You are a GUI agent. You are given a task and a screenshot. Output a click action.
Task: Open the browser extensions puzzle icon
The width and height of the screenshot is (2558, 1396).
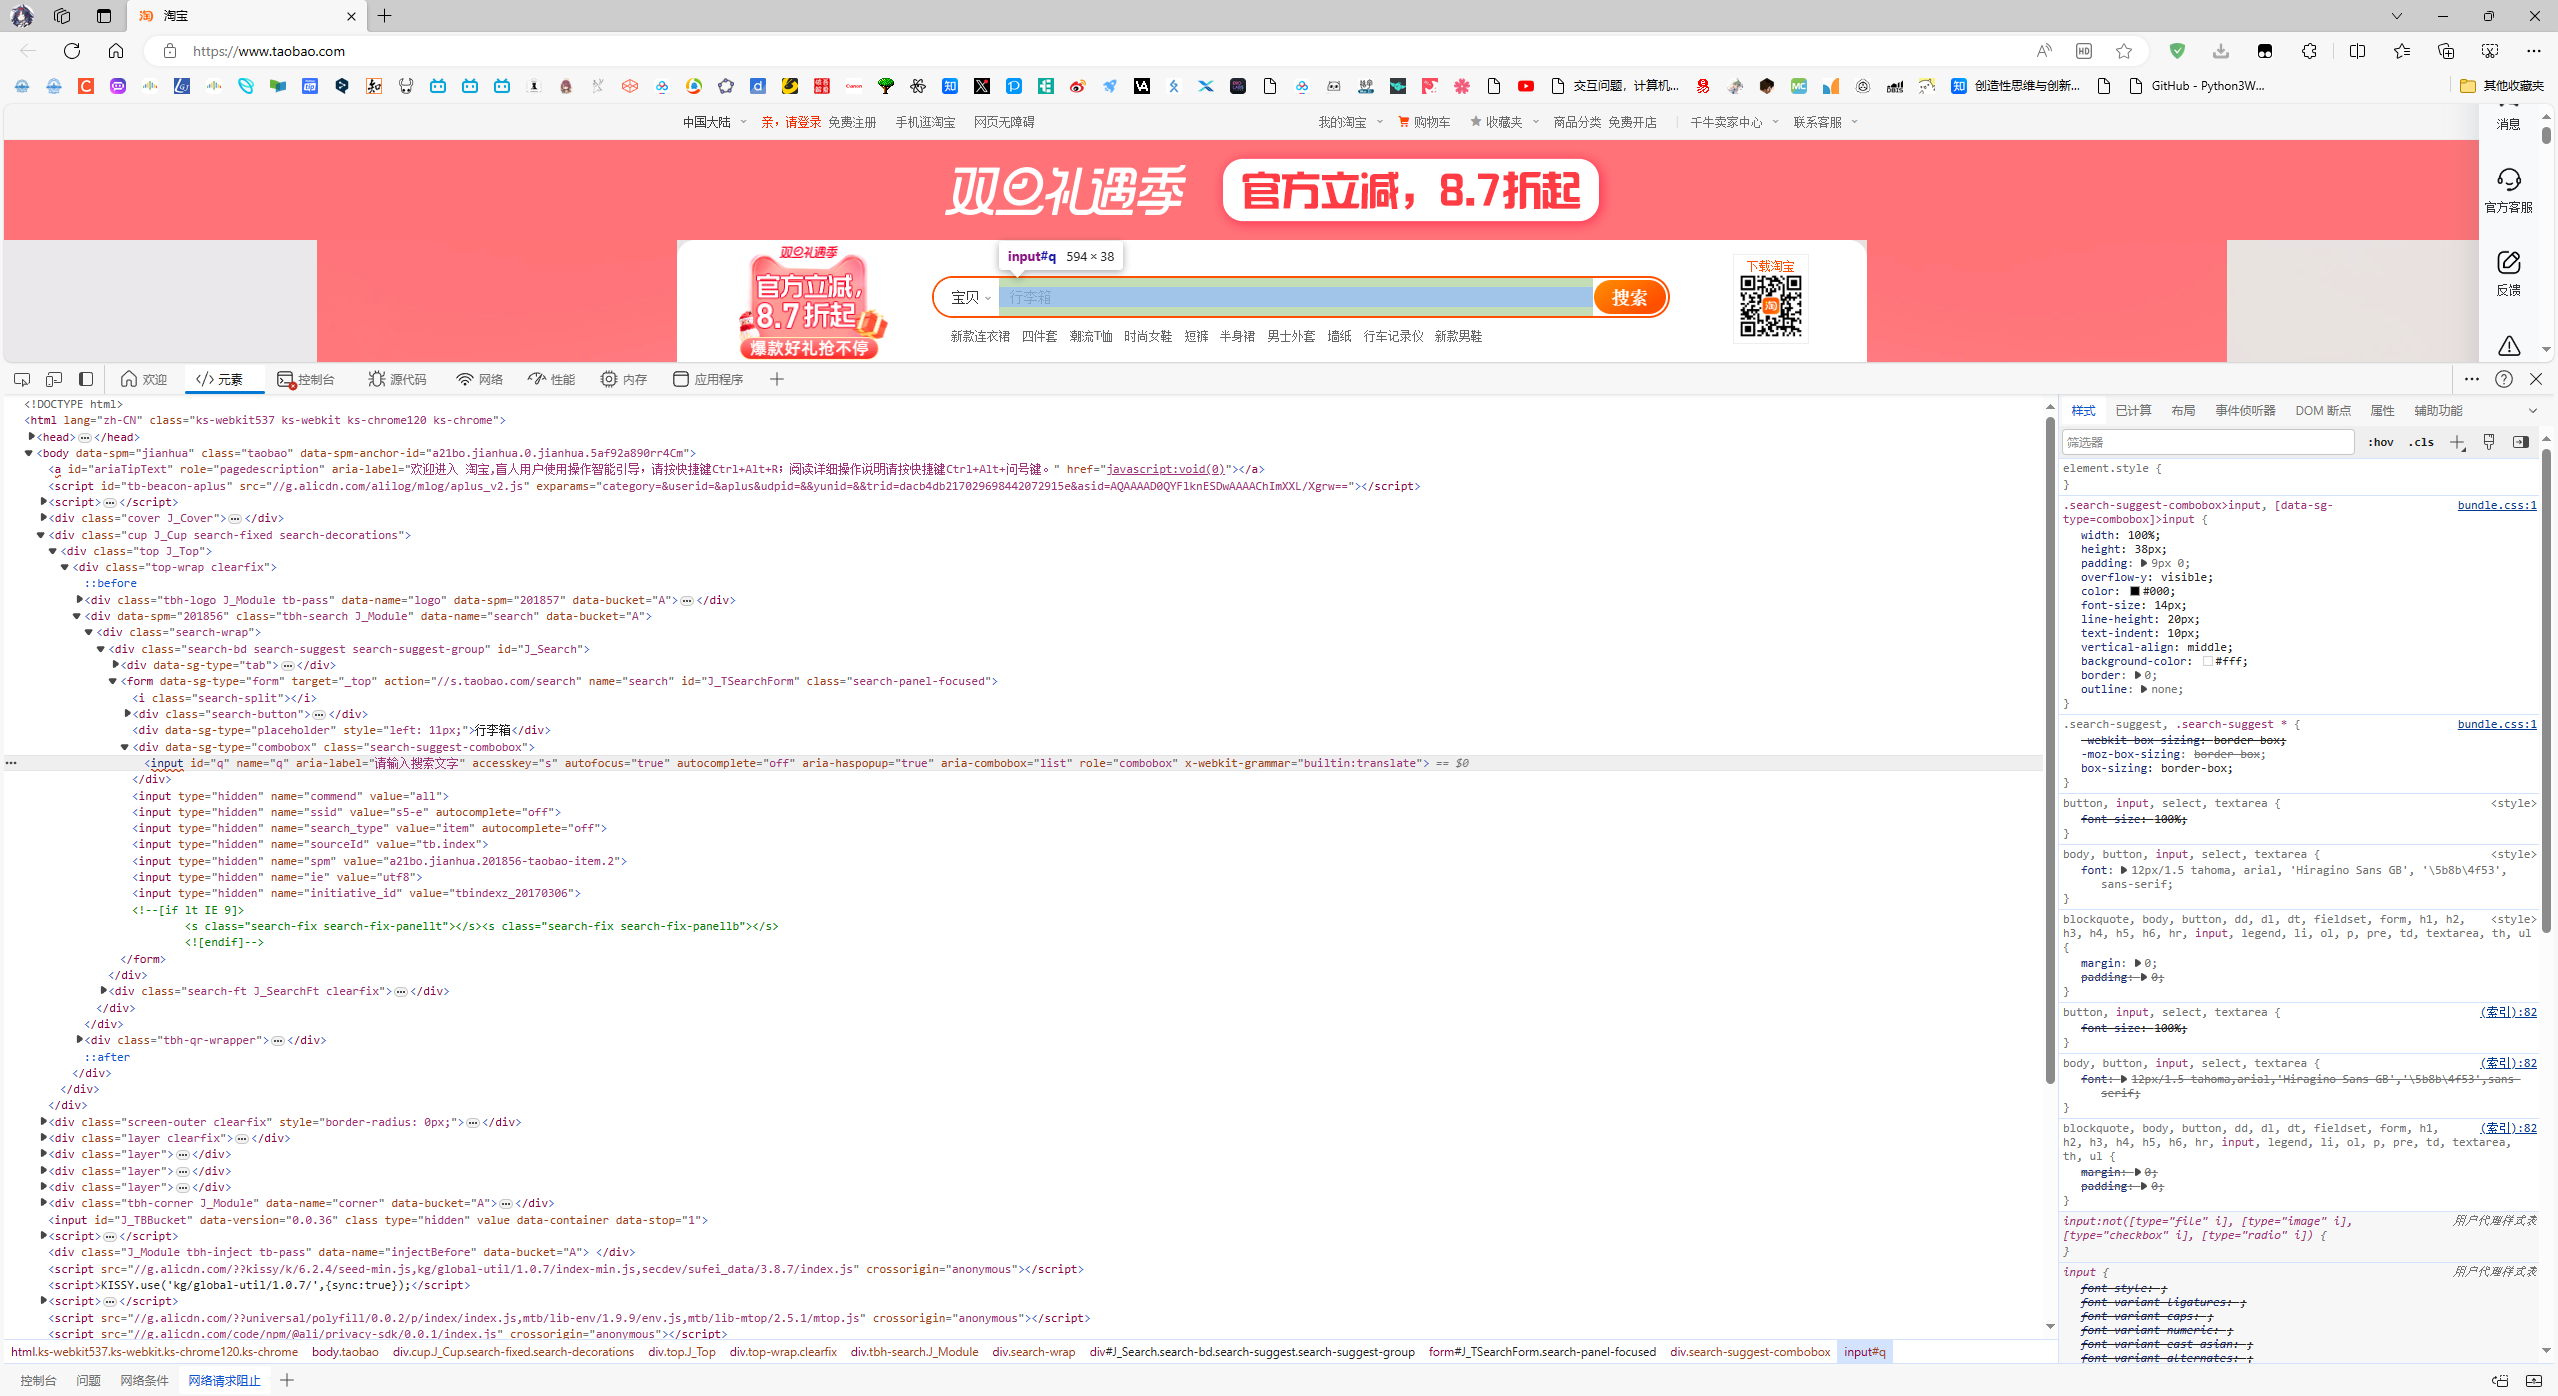pyautogui.click(x=2309, y=51)
